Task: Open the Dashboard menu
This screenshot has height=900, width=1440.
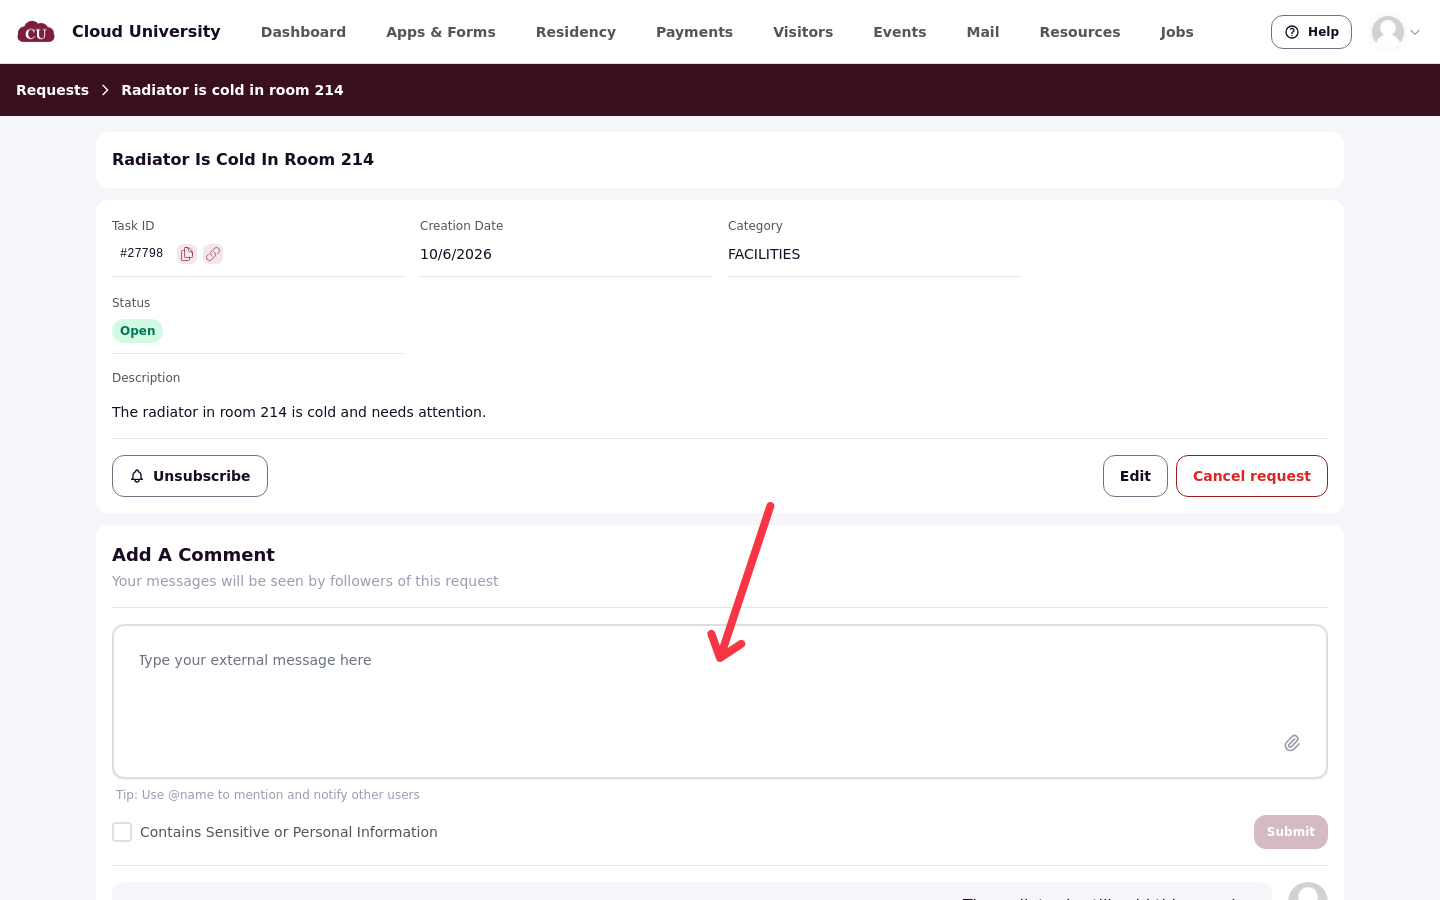Action: coord(303,32)
